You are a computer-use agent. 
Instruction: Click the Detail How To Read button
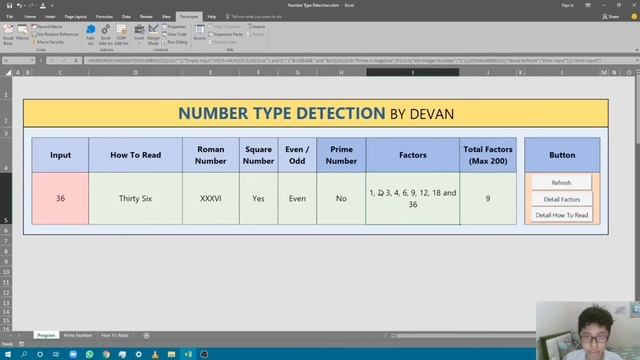point(562,215)
